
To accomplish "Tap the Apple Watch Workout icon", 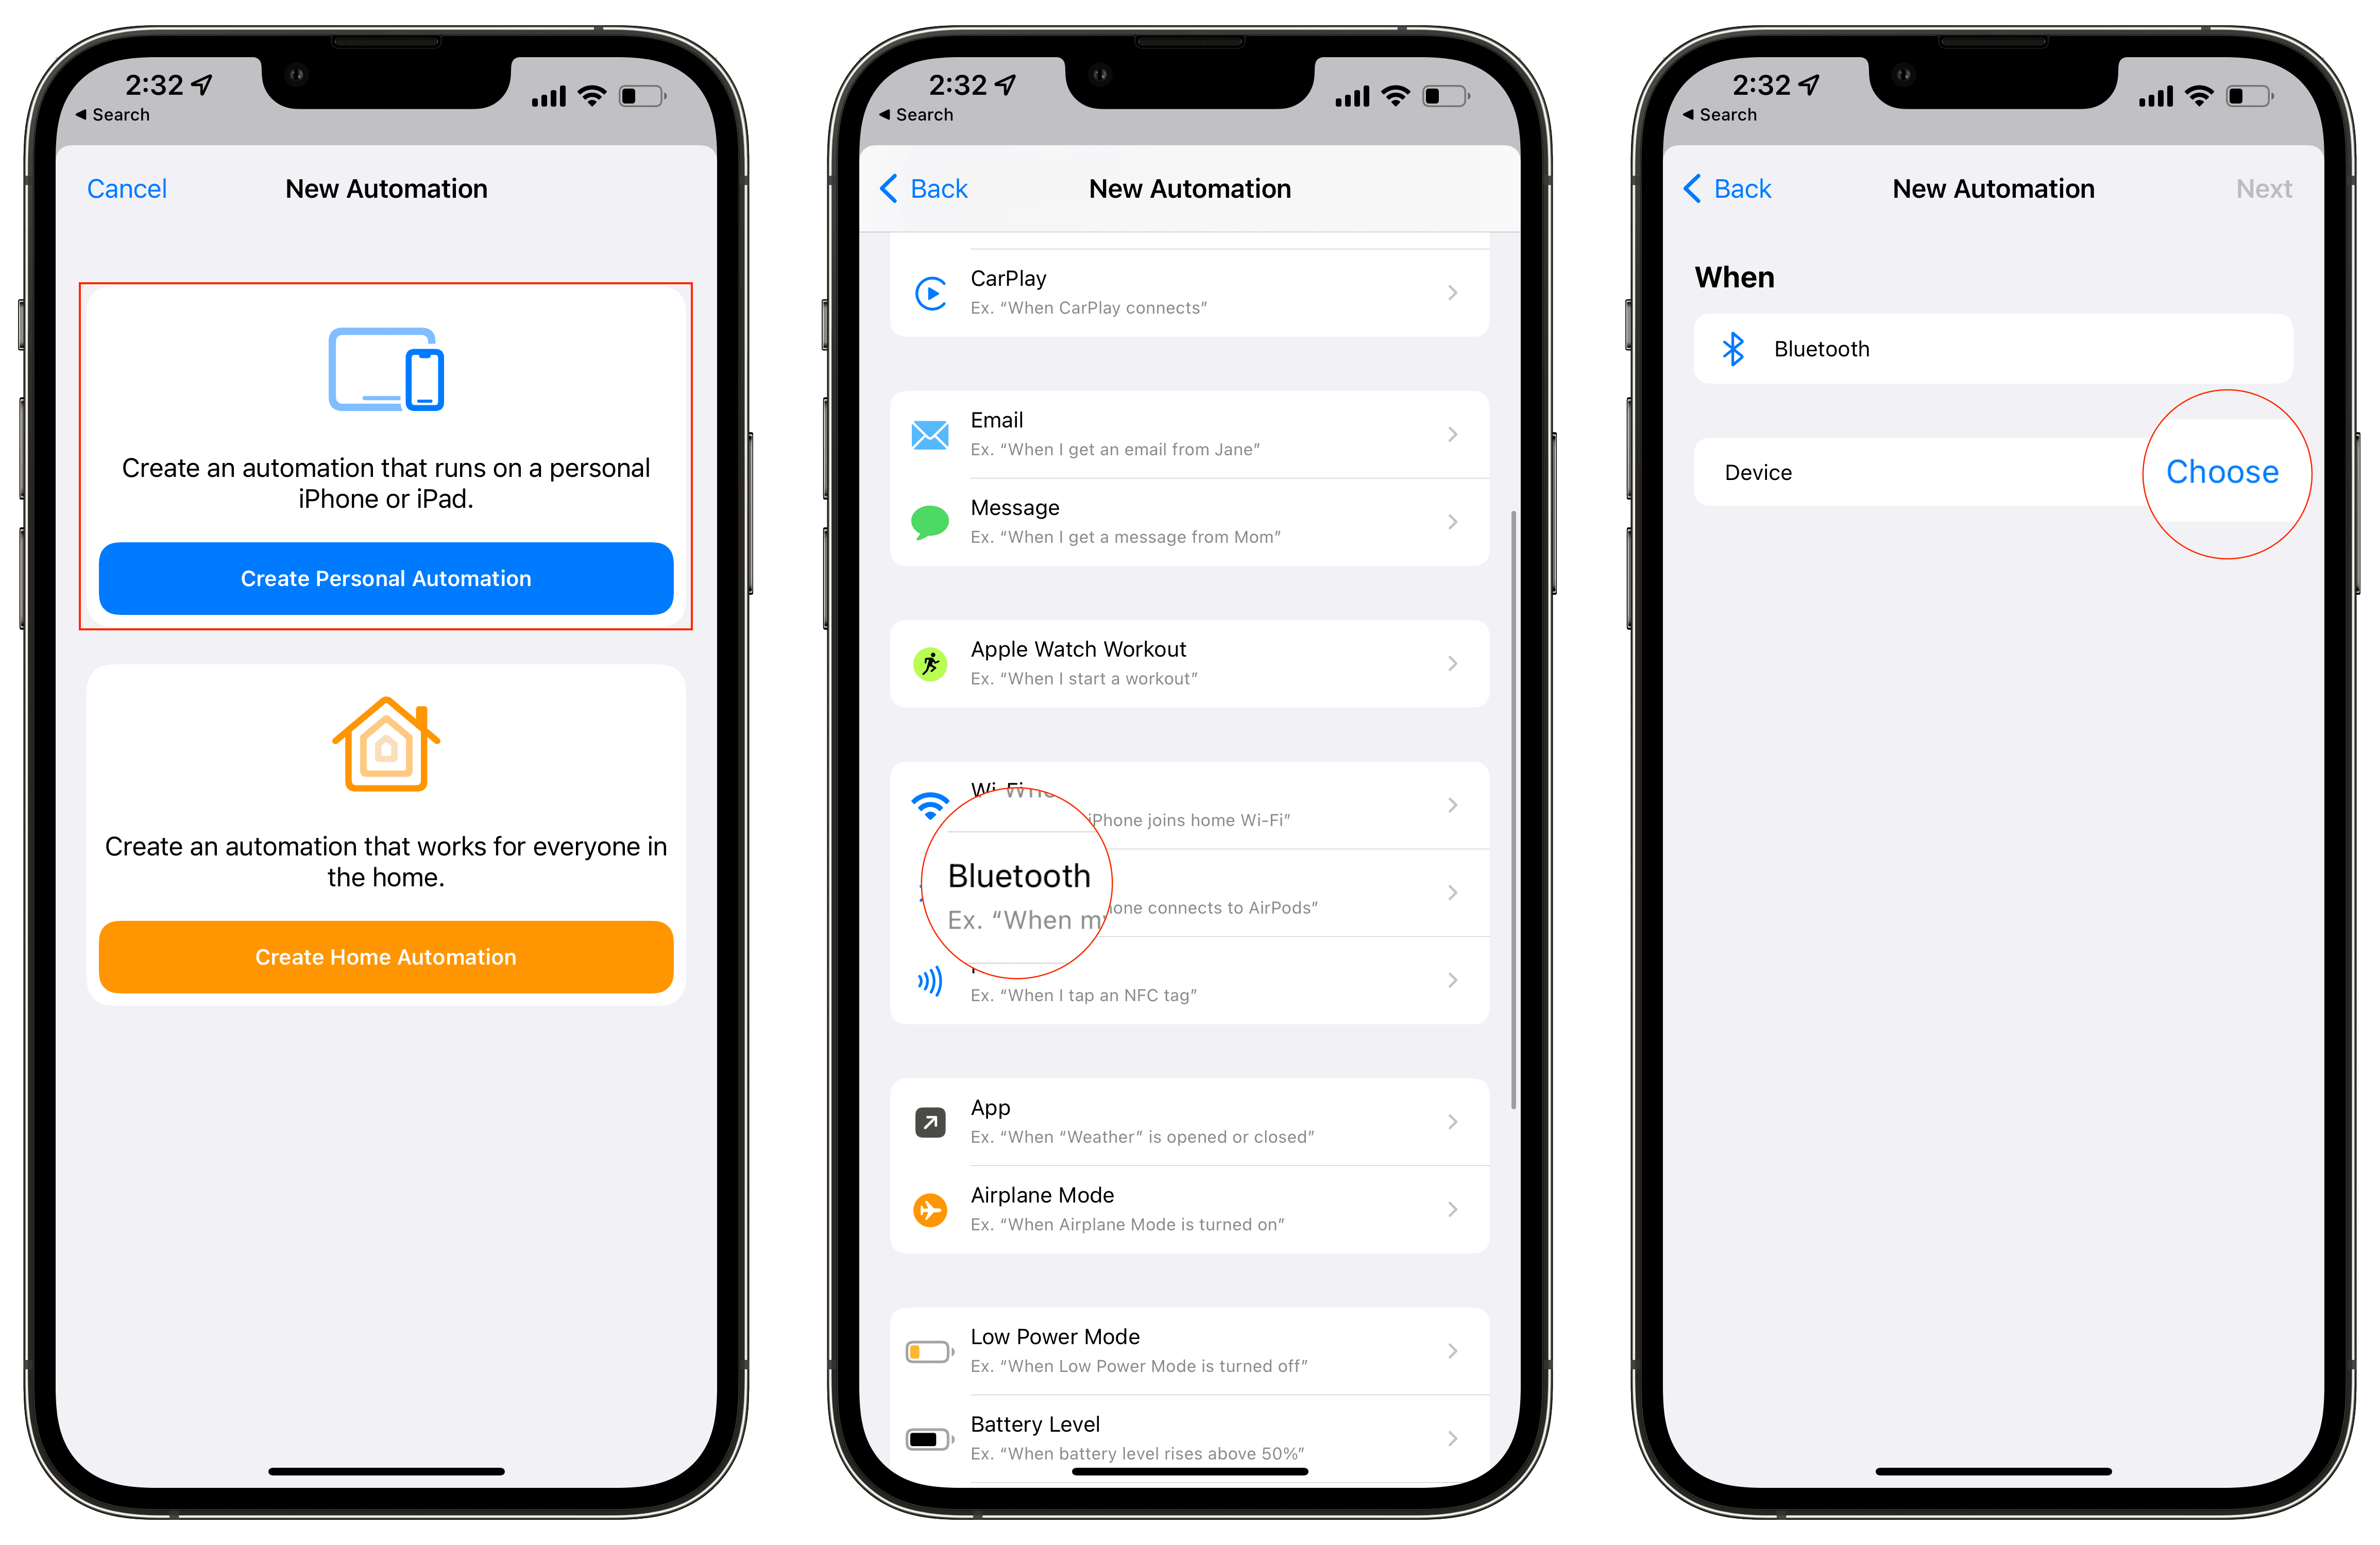I will [930, 667].
